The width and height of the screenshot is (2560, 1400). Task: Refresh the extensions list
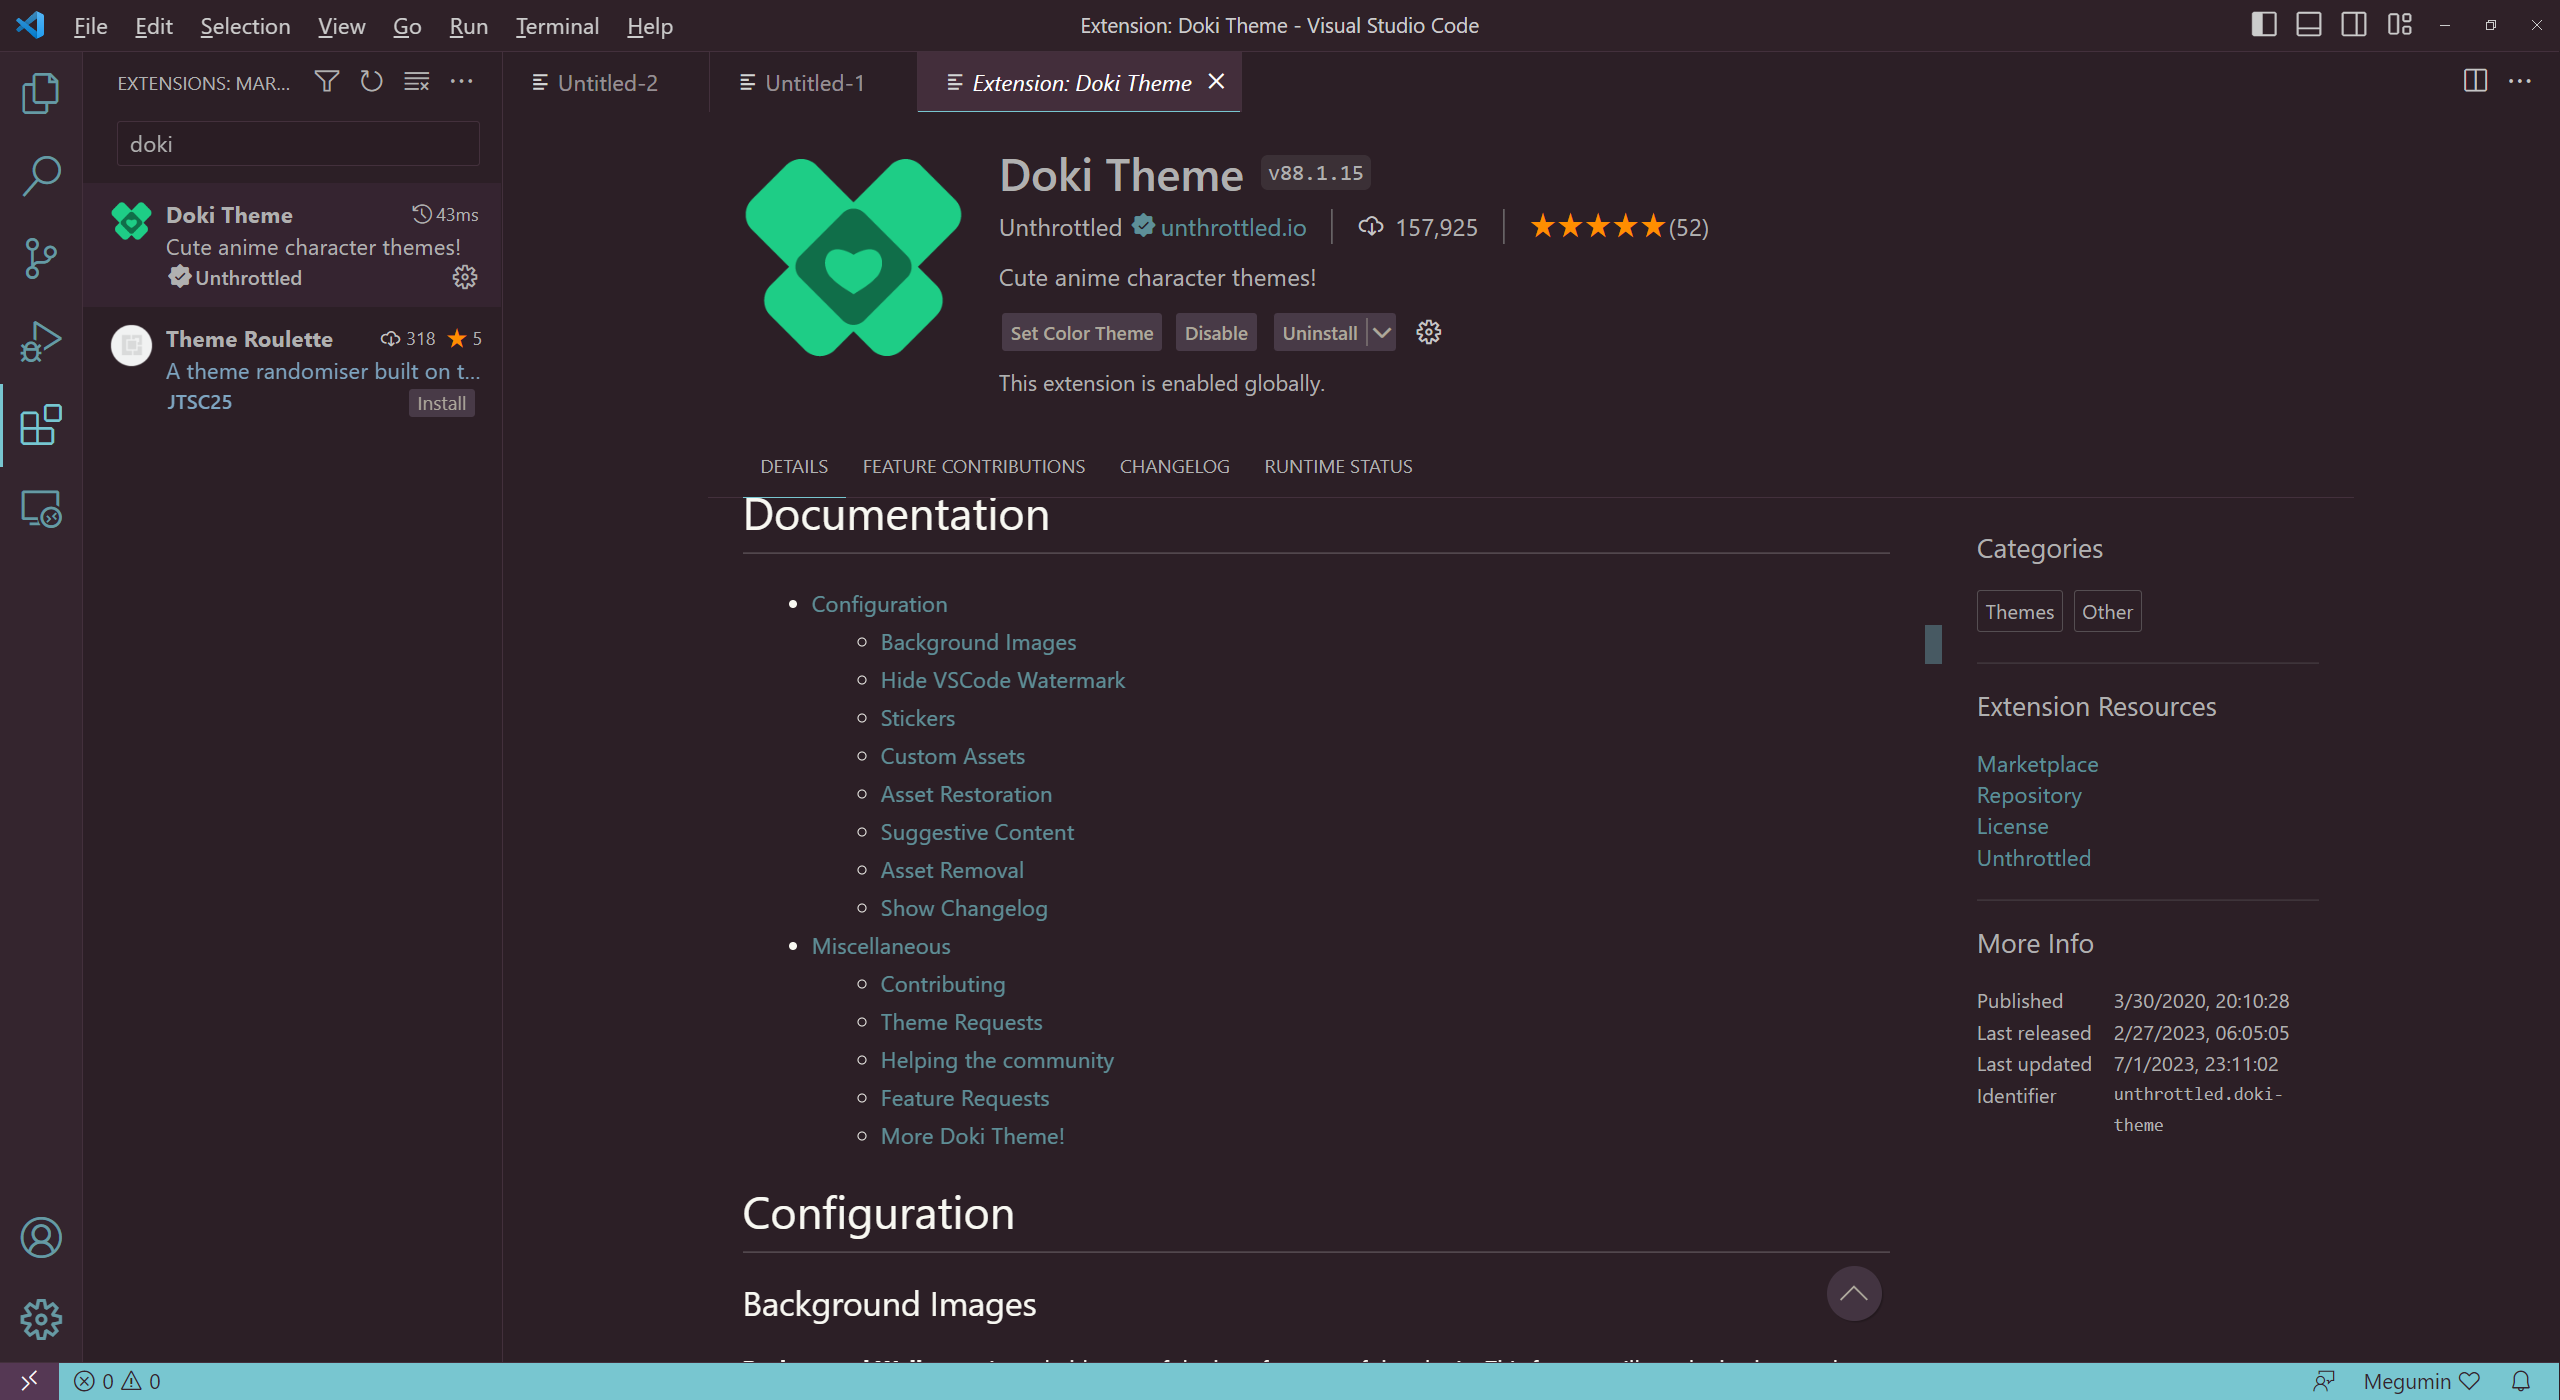371,81
